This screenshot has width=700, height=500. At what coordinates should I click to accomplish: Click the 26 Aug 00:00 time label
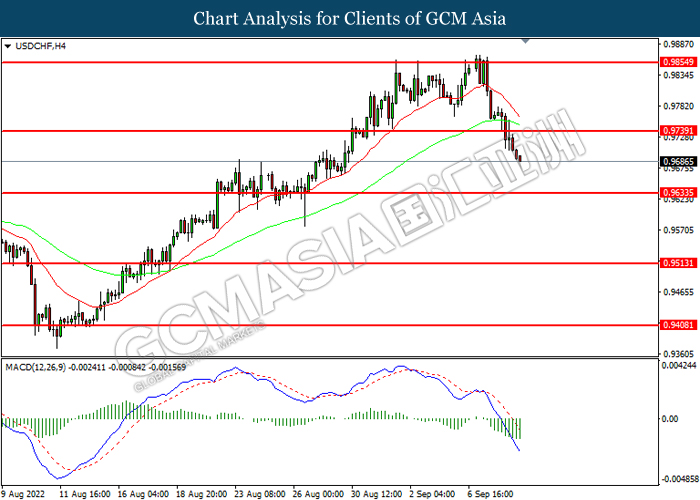pyautogui.click(x=318, y=494)
